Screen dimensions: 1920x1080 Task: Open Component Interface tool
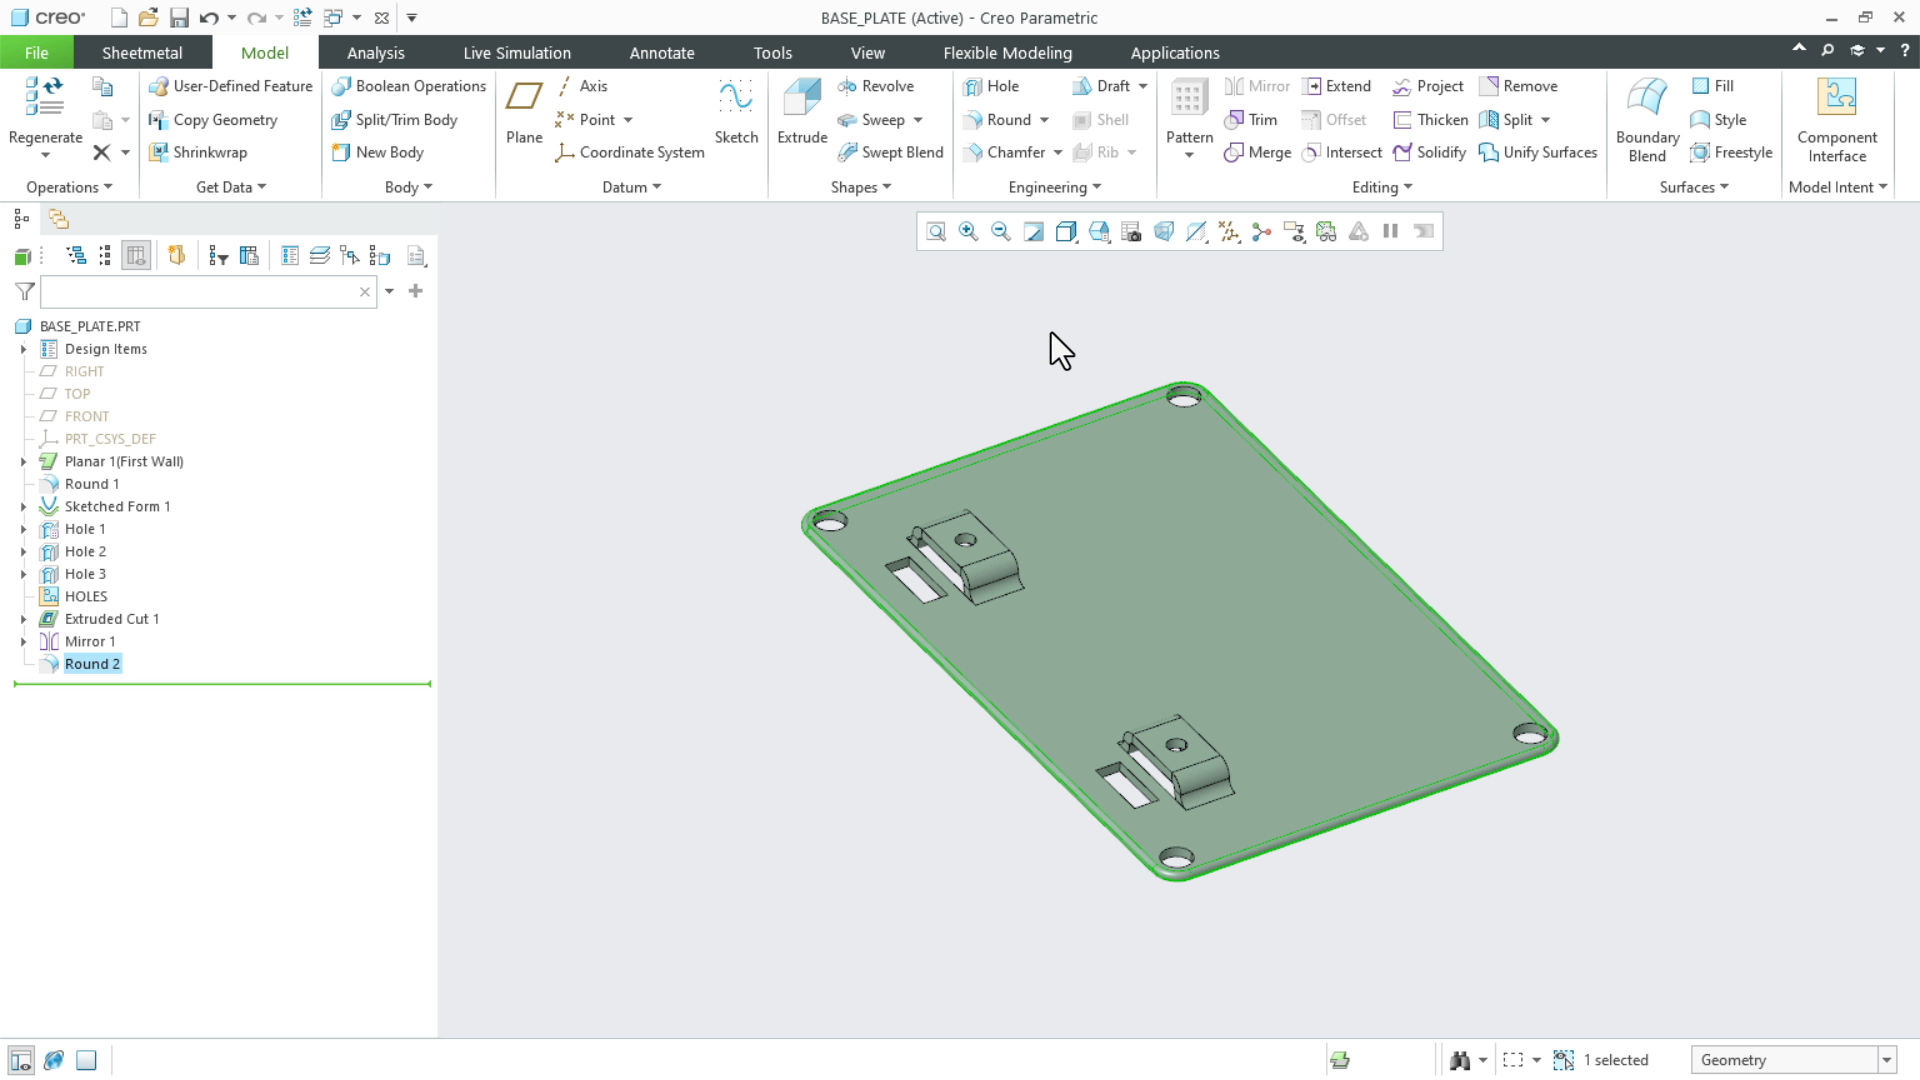coord(1837,120)
